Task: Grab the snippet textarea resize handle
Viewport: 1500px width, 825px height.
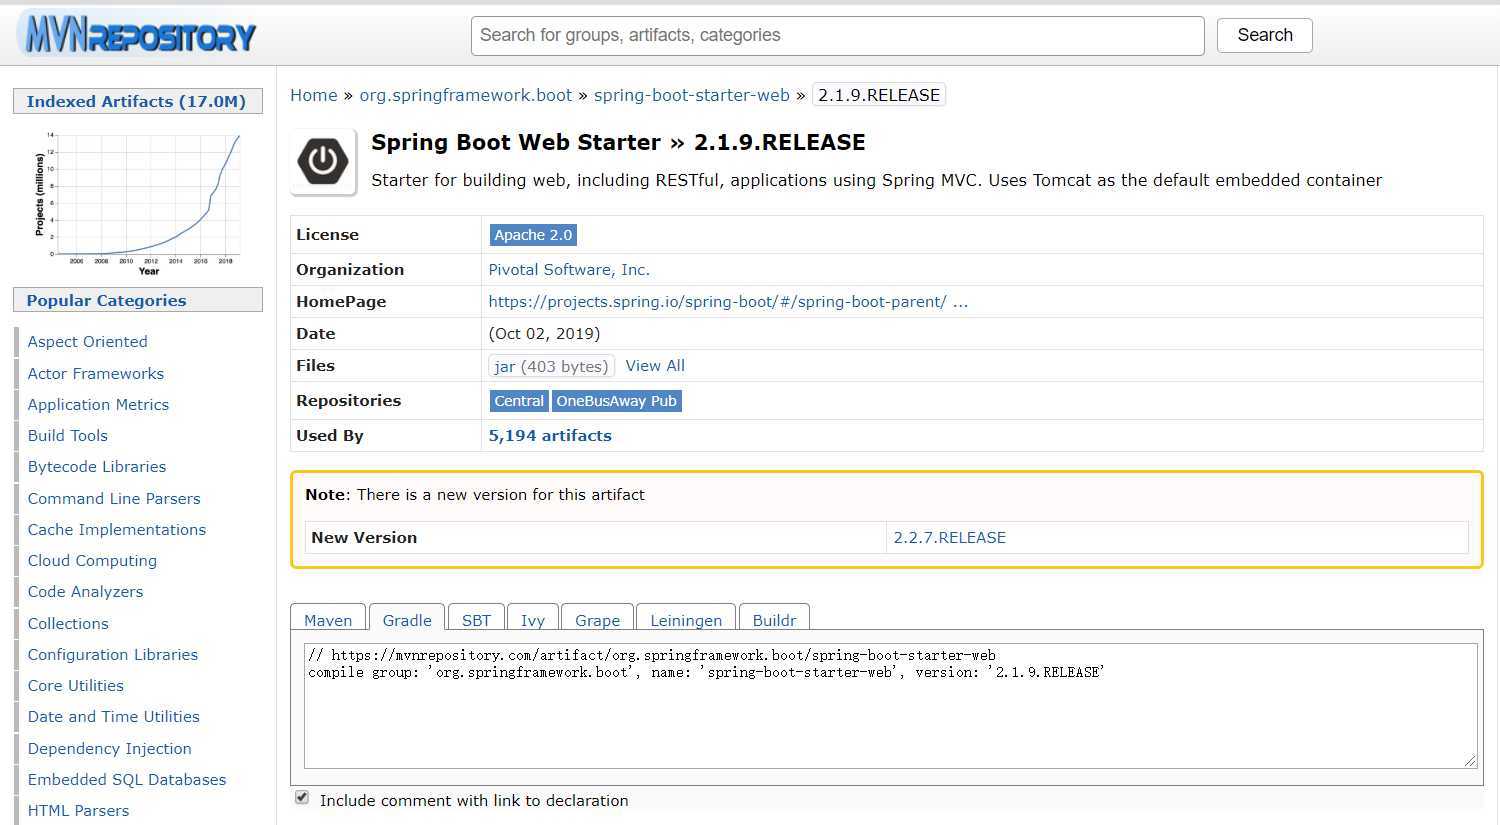Action: point(1470,761)
